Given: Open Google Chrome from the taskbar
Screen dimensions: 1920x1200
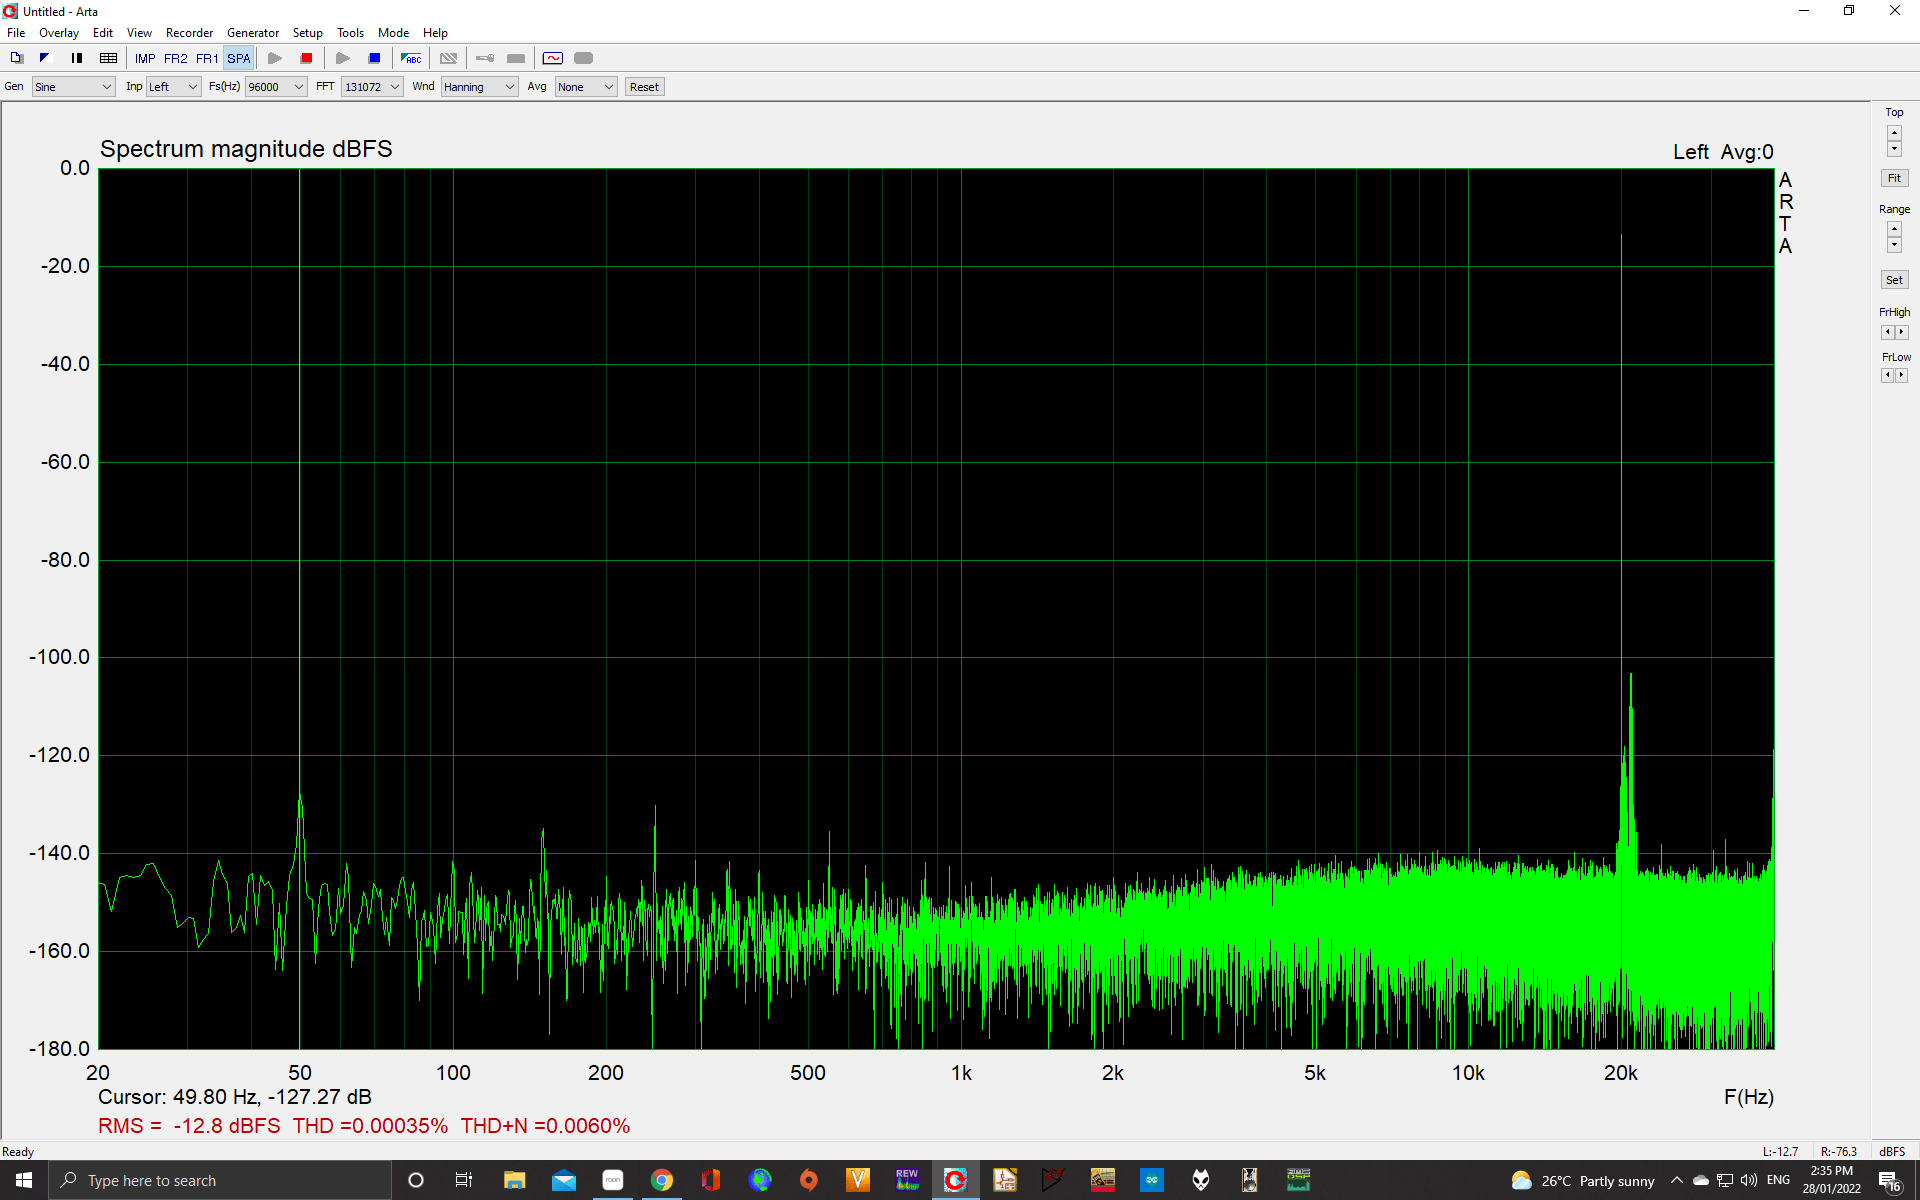Looking at the screenshot, I should point(661,1180).
